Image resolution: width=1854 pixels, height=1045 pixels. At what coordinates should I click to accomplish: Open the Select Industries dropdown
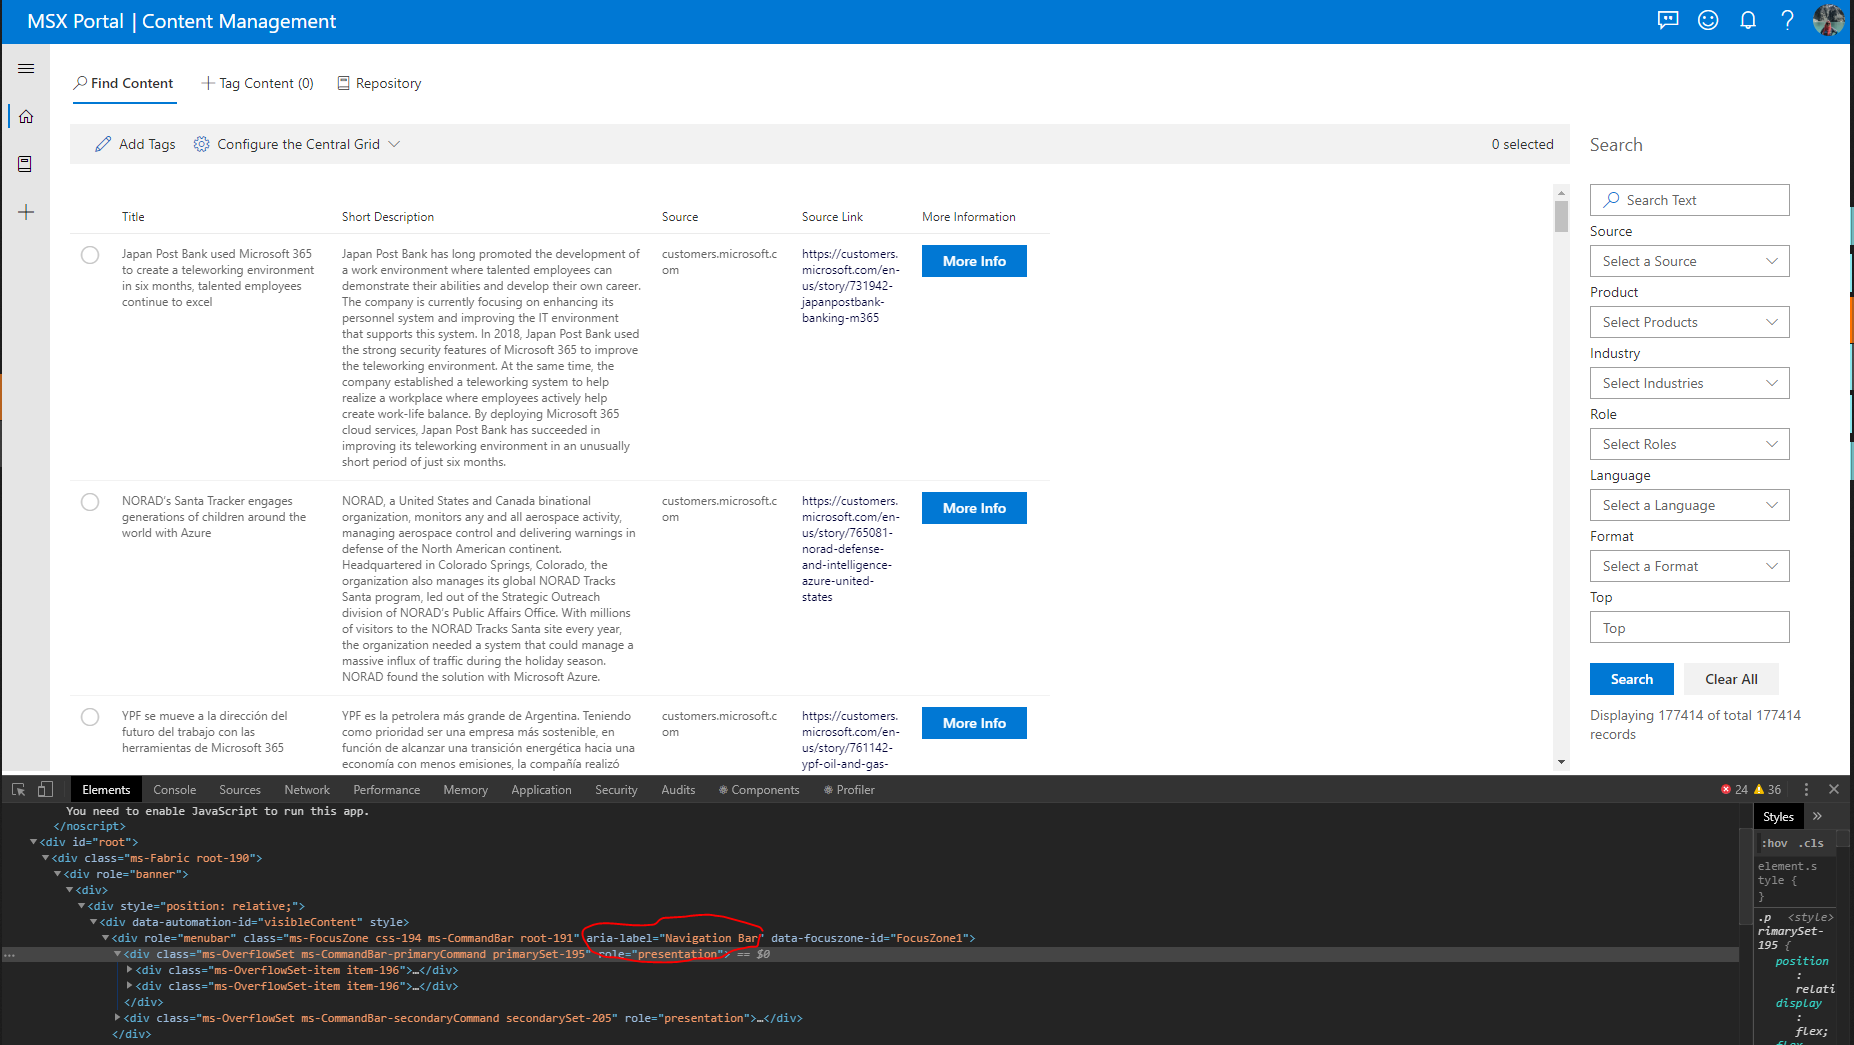pyautogui.click(x=1689, y=383)
